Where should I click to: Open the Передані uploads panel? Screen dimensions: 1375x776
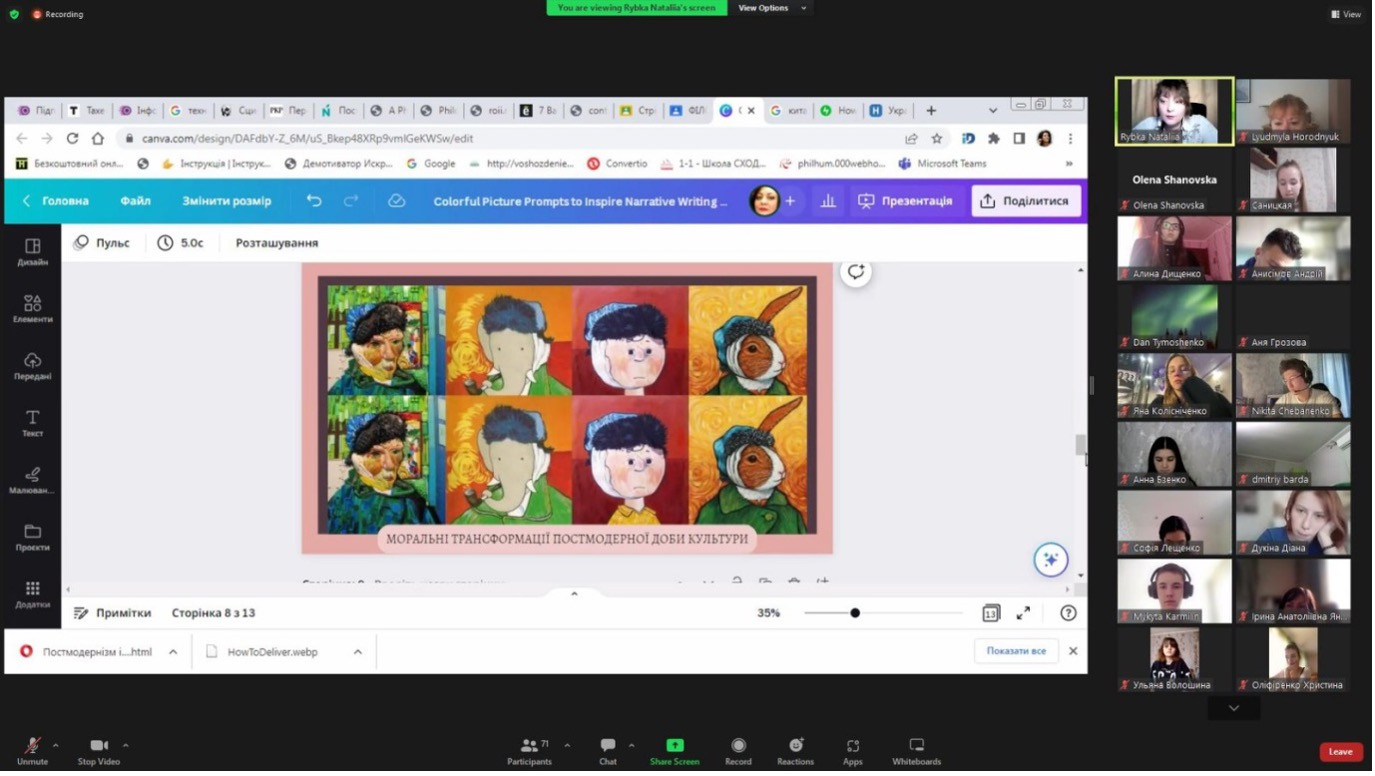[32, 365]
